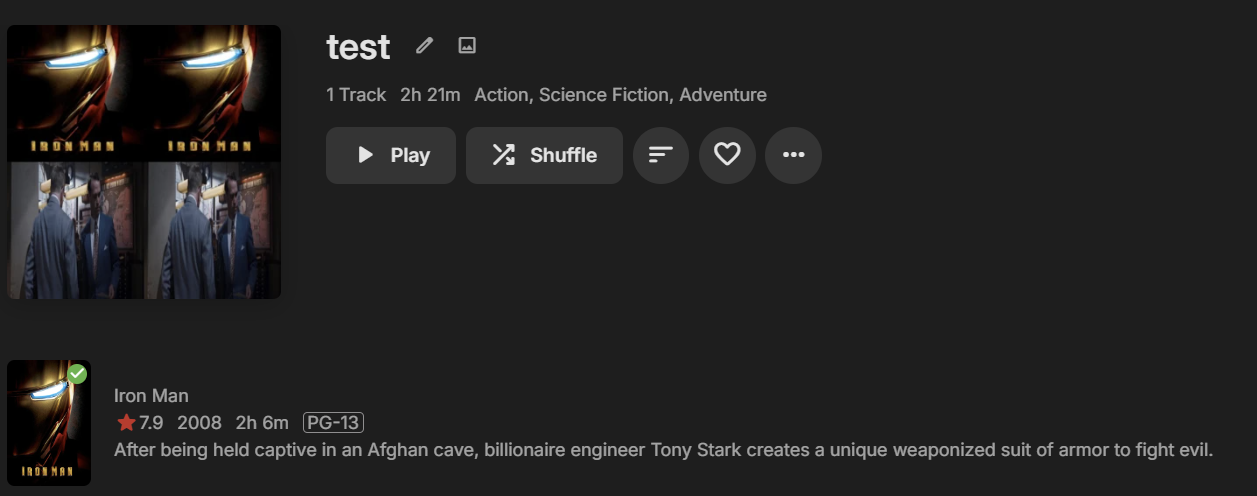This screenshot has height=496, width=1257.
Task: Click the Shuffle button
Action: click(x=544, y=155)
